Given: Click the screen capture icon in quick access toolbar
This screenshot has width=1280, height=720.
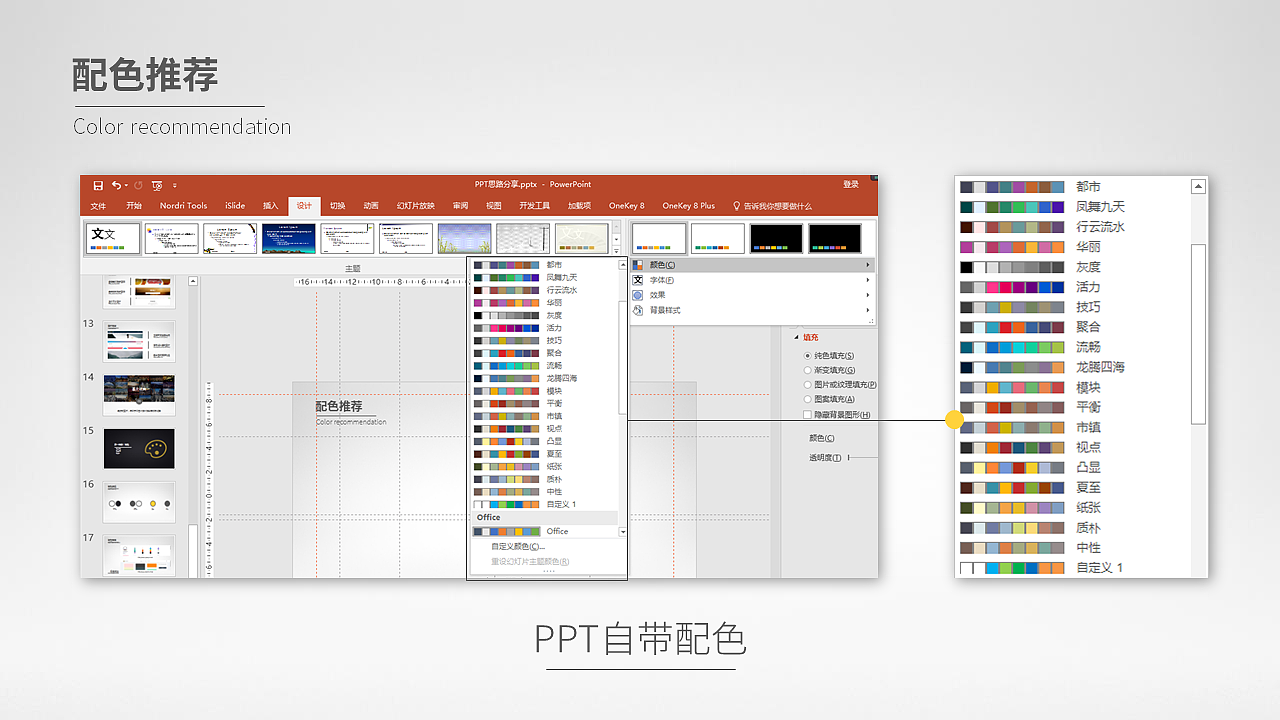Looking at the screenshot, I should click(x=157, y=185).
